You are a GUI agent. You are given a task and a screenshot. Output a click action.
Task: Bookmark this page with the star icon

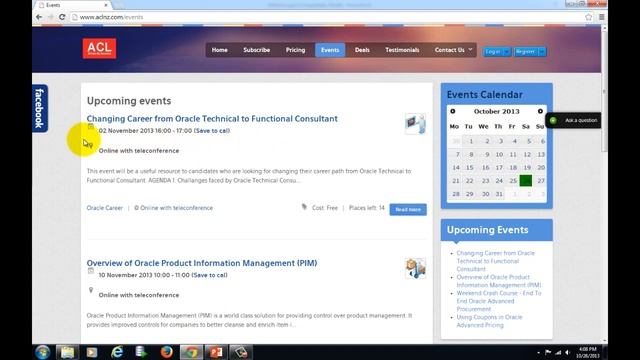tap(588, 17)
